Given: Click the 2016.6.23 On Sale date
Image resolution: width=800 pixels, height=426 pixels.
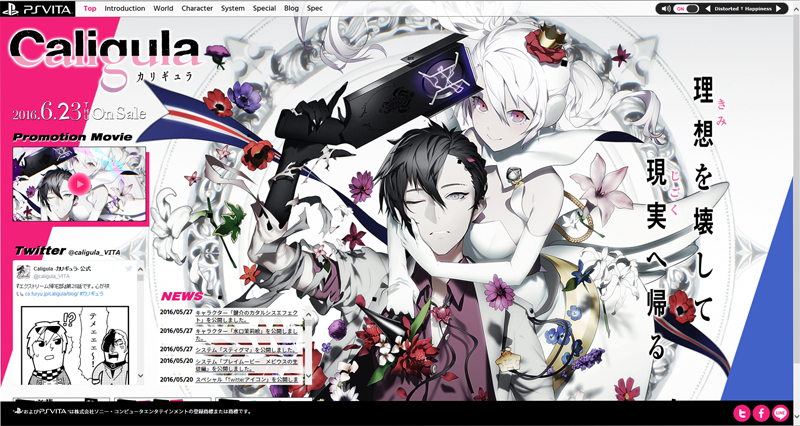Looking at the screenshot, I should pos(80,113).
